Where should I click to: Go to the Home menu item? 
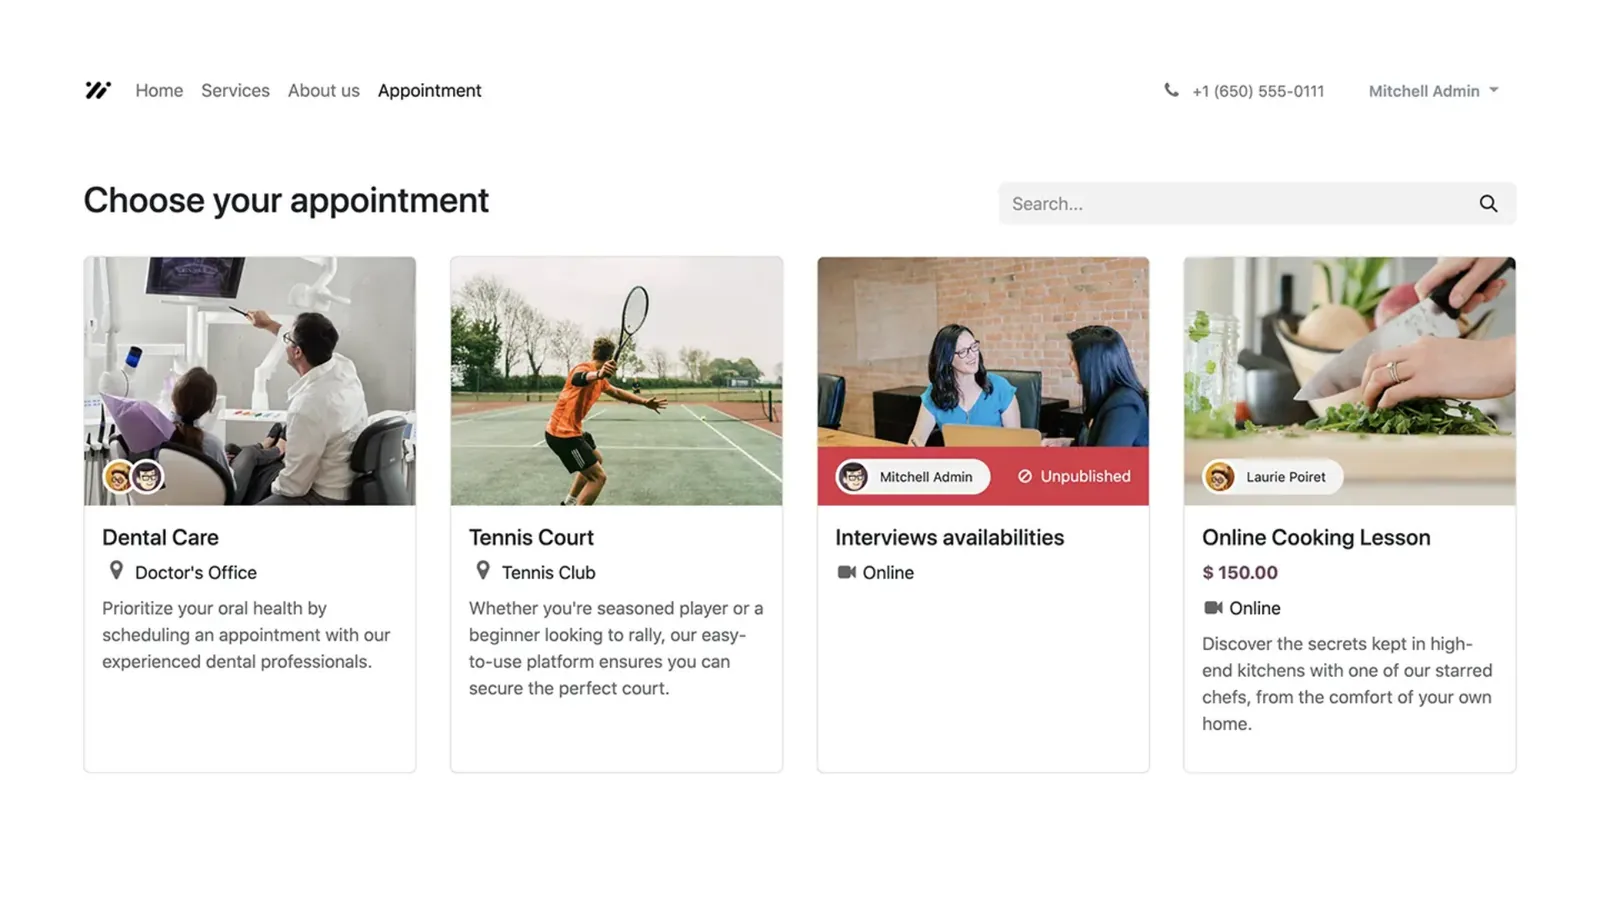(159, 90)
